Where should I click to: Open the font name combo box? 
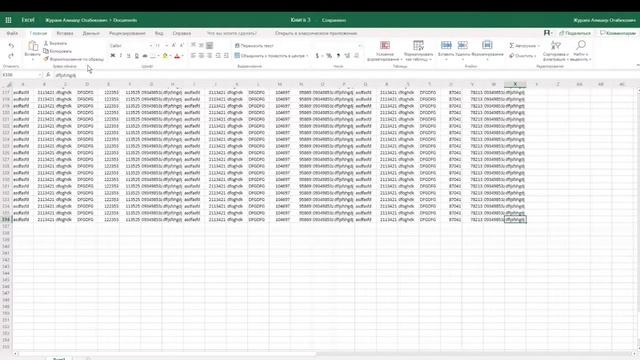(131, 46)
